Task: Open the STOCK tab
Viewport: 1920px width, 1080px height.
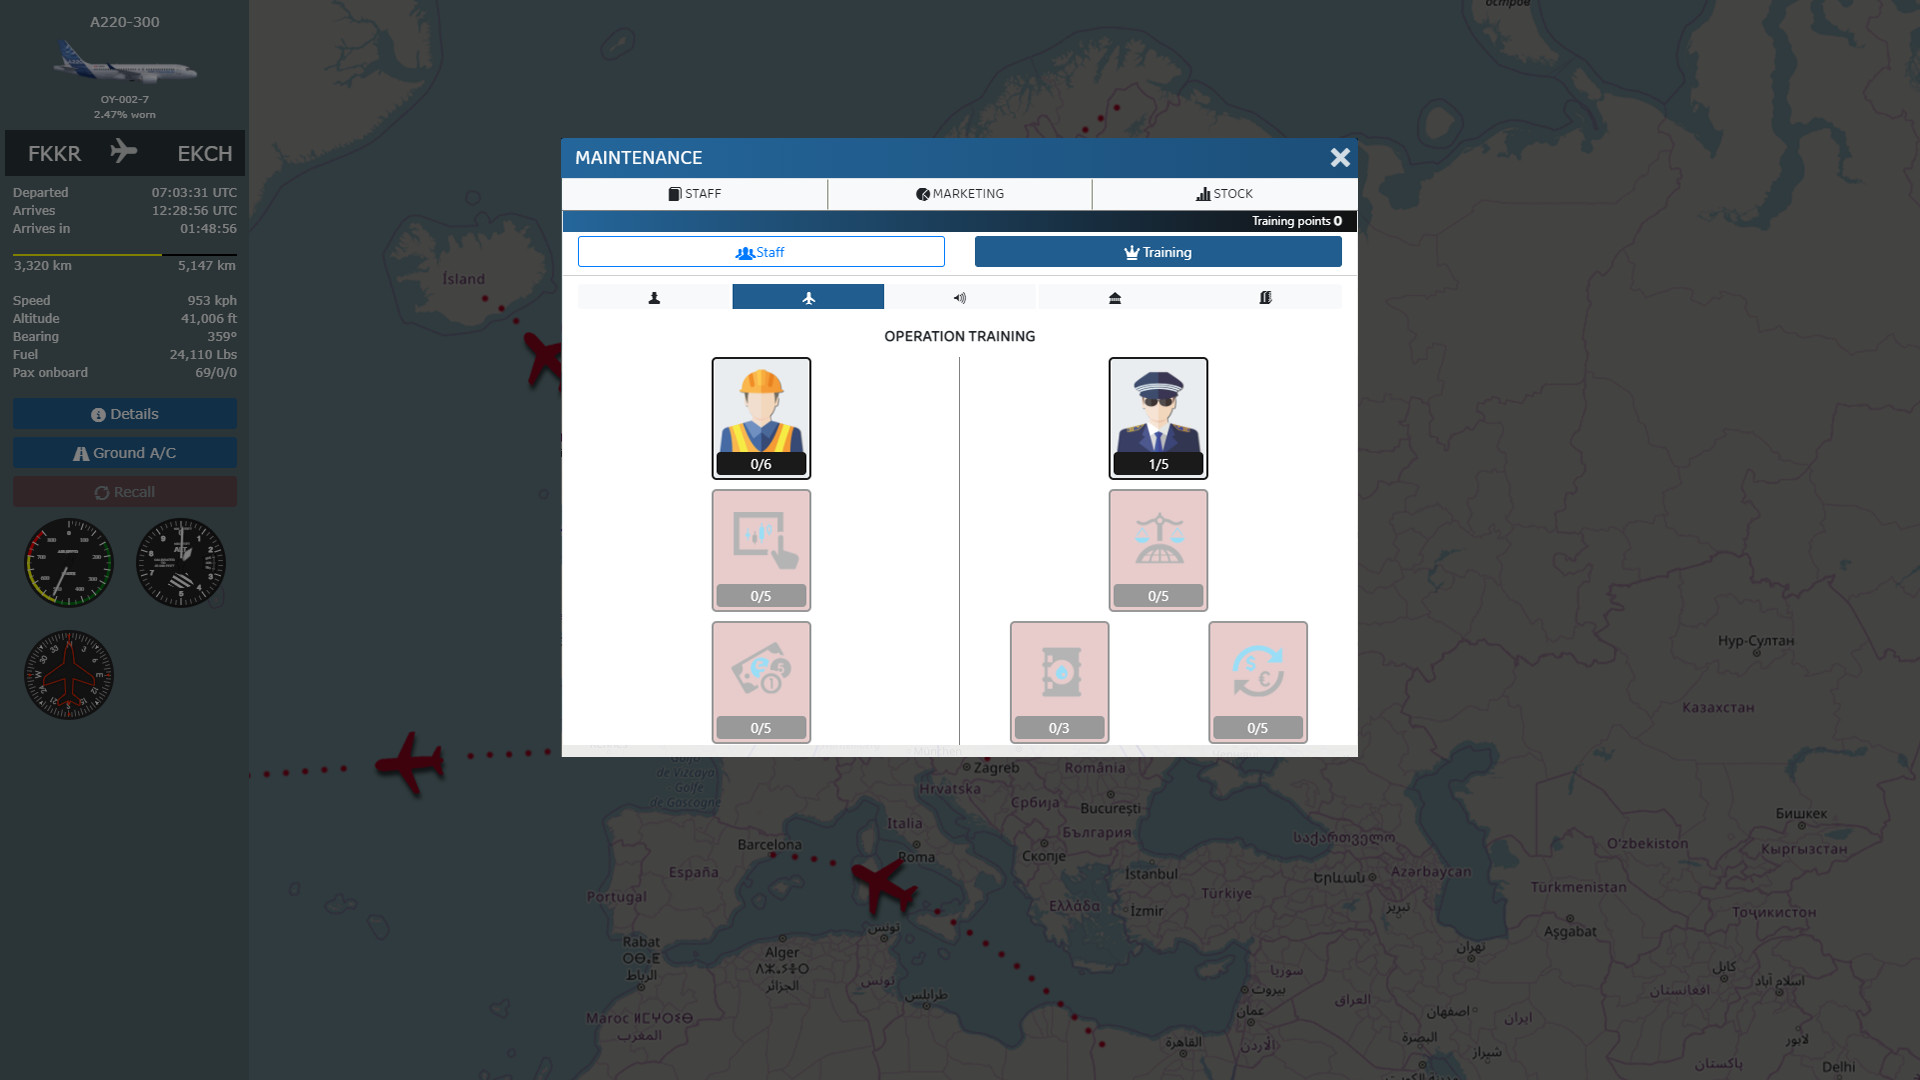Action: pyautogui.click(x=1224, y=194)
